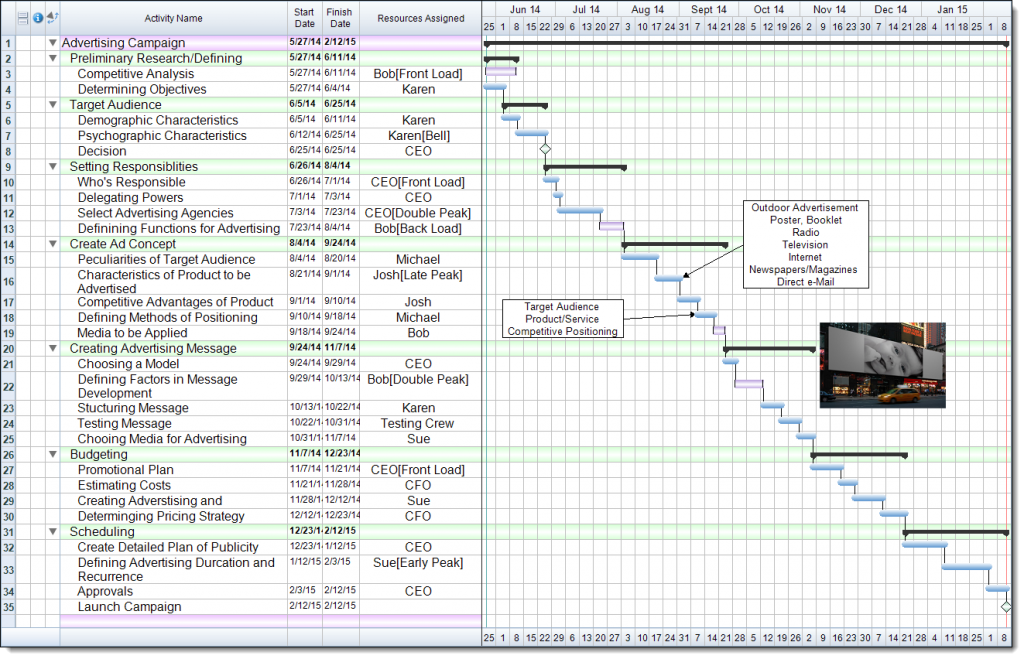
Task: Collapse the Preliminary Research/Defining group
Action: click(52, 58)
